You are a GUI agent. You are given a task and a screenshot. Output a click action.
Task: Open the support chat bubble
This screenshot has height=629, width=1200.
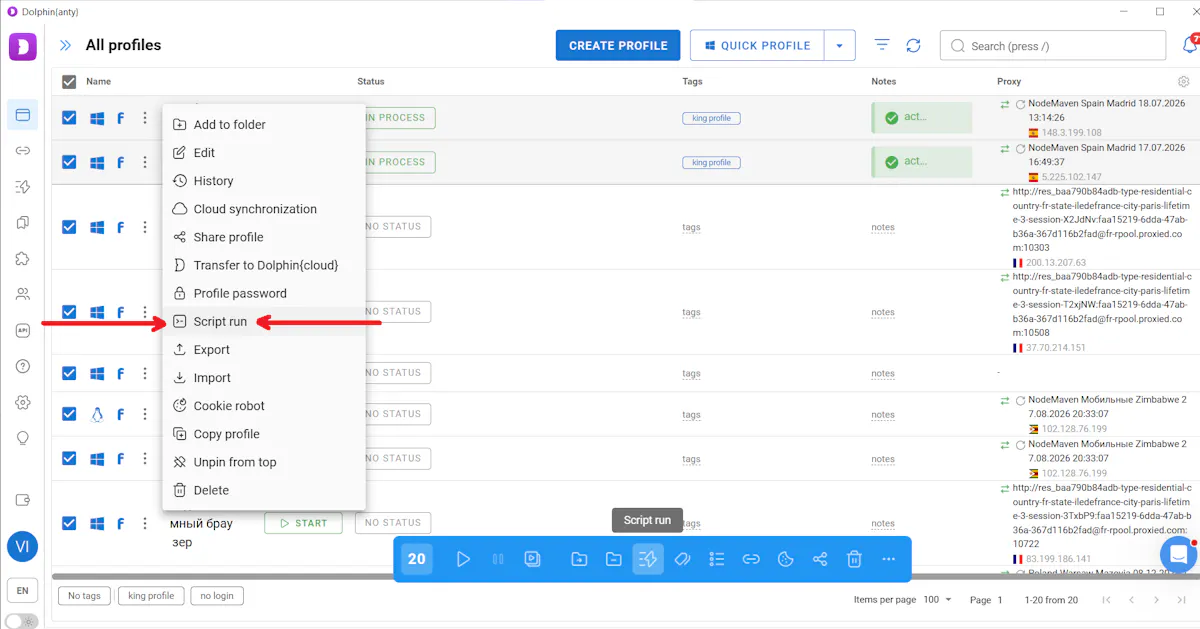1178,553
